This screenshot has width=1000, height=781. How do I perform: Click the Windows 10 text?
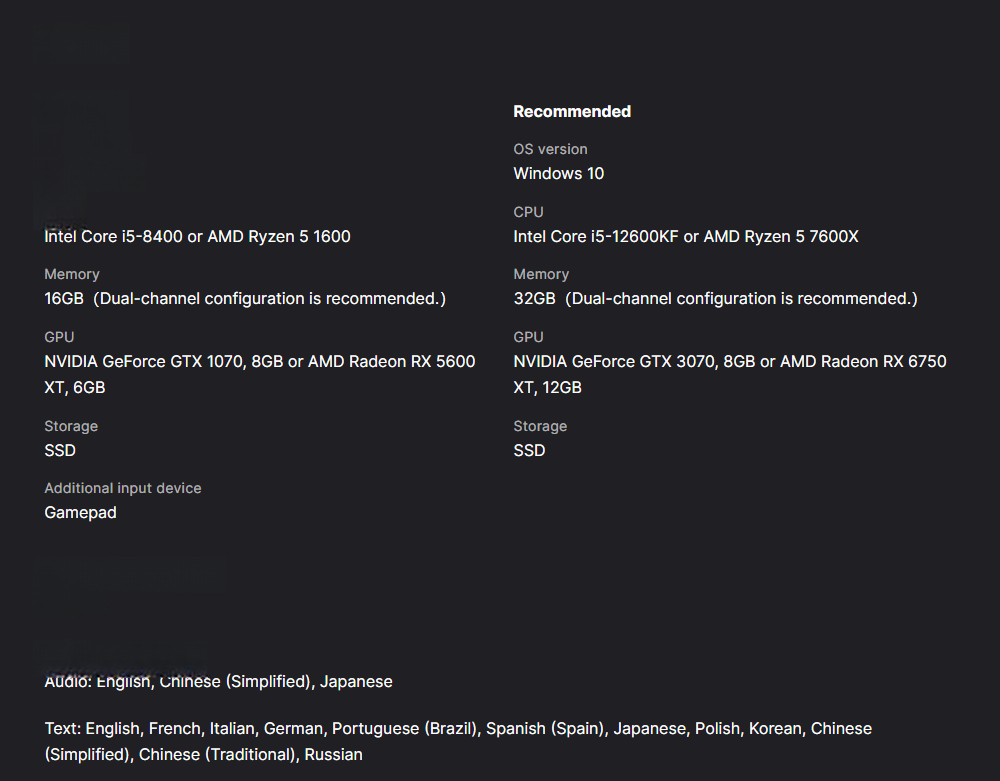pos(559,173)
